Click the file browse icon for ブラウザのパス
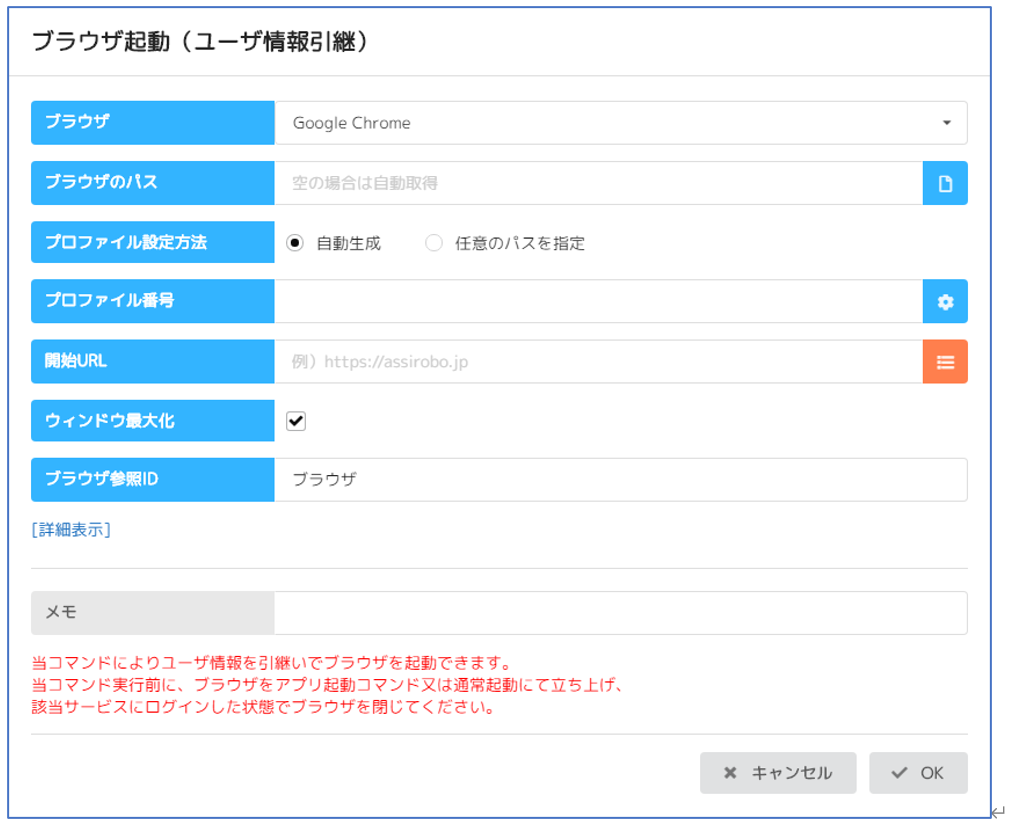This screenshot has width=1012, height=820. coord(945,183)
